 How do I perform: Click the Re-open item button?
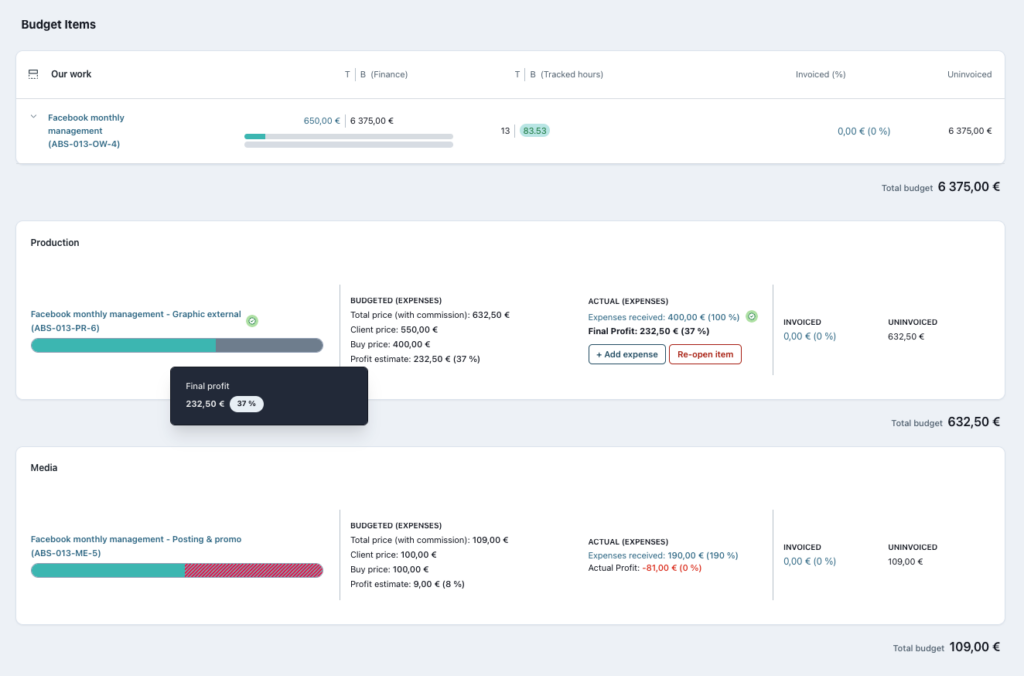(705, 354)
